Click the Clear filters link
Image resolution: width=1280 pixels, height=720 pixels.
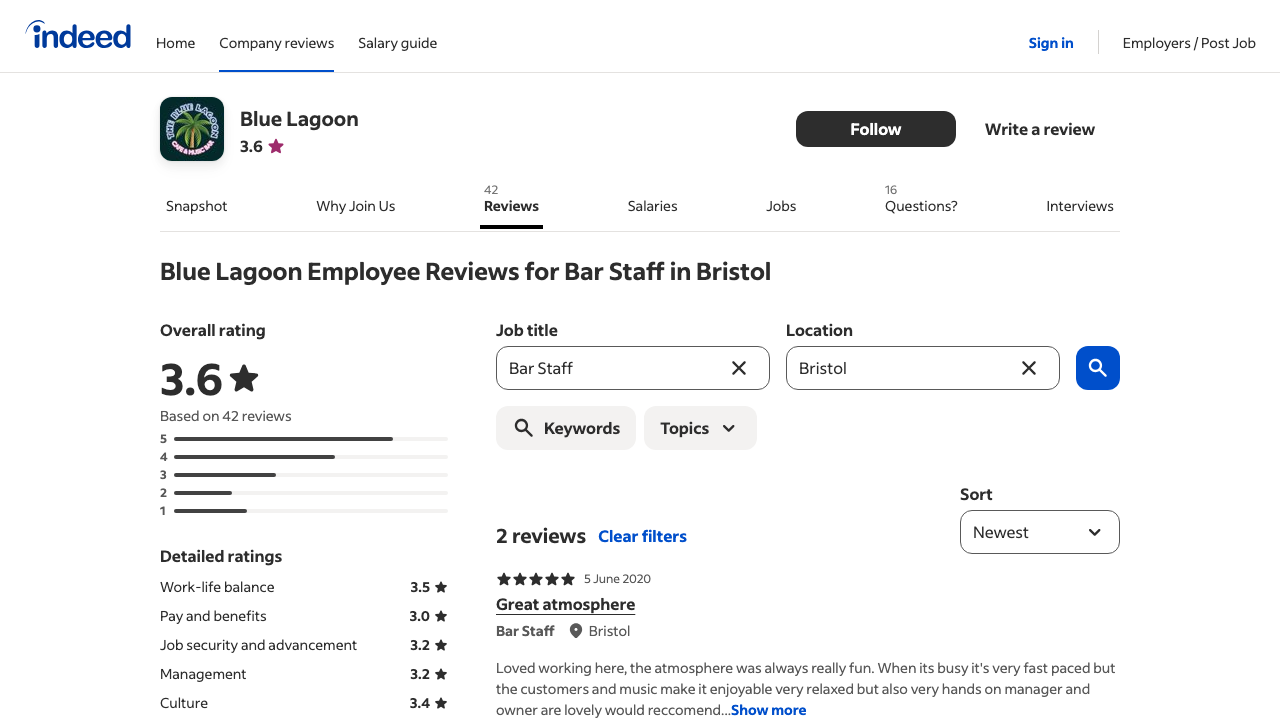tap(642, 536)
